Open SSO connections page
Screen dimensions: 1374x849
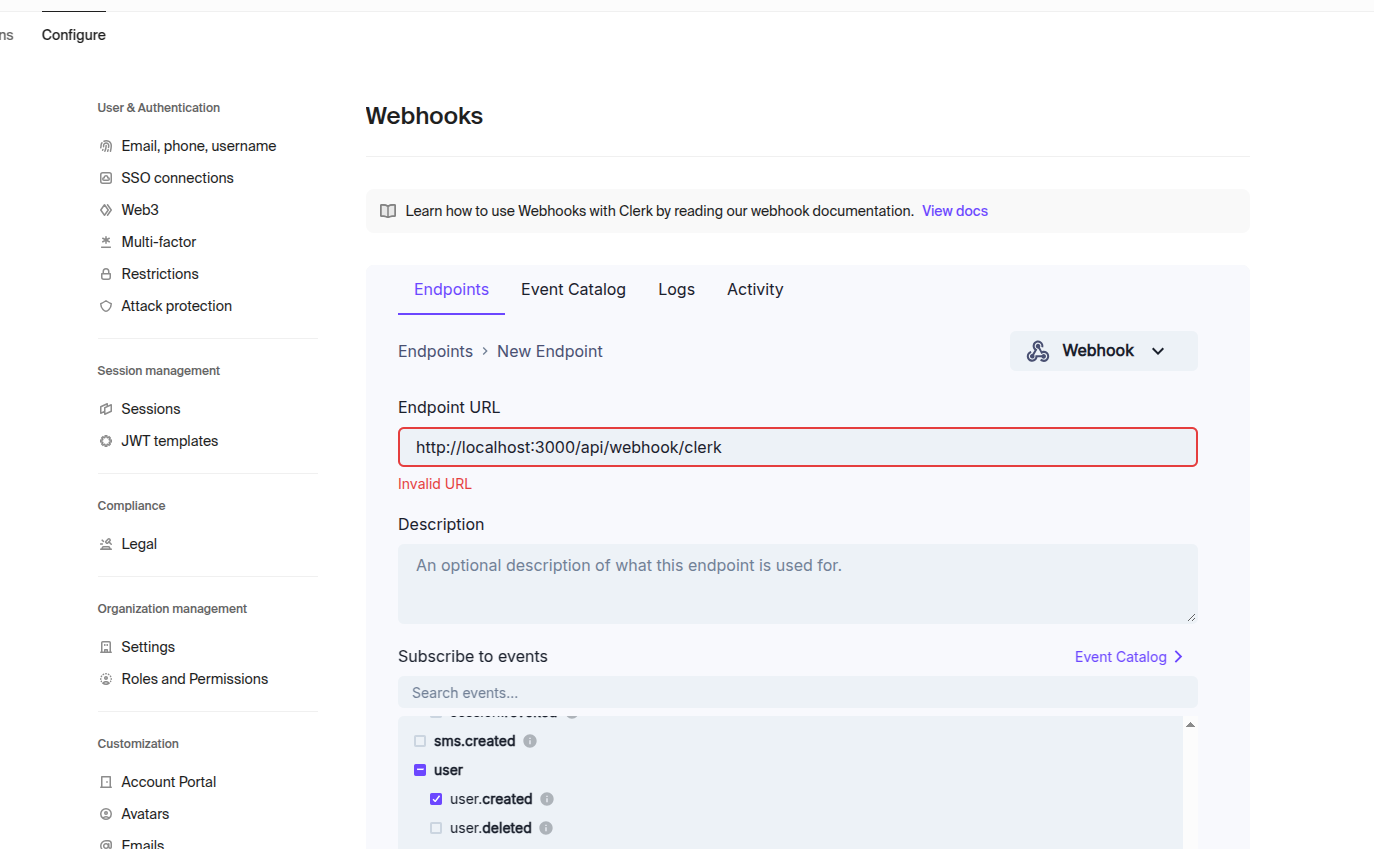[x=178, y=178]
